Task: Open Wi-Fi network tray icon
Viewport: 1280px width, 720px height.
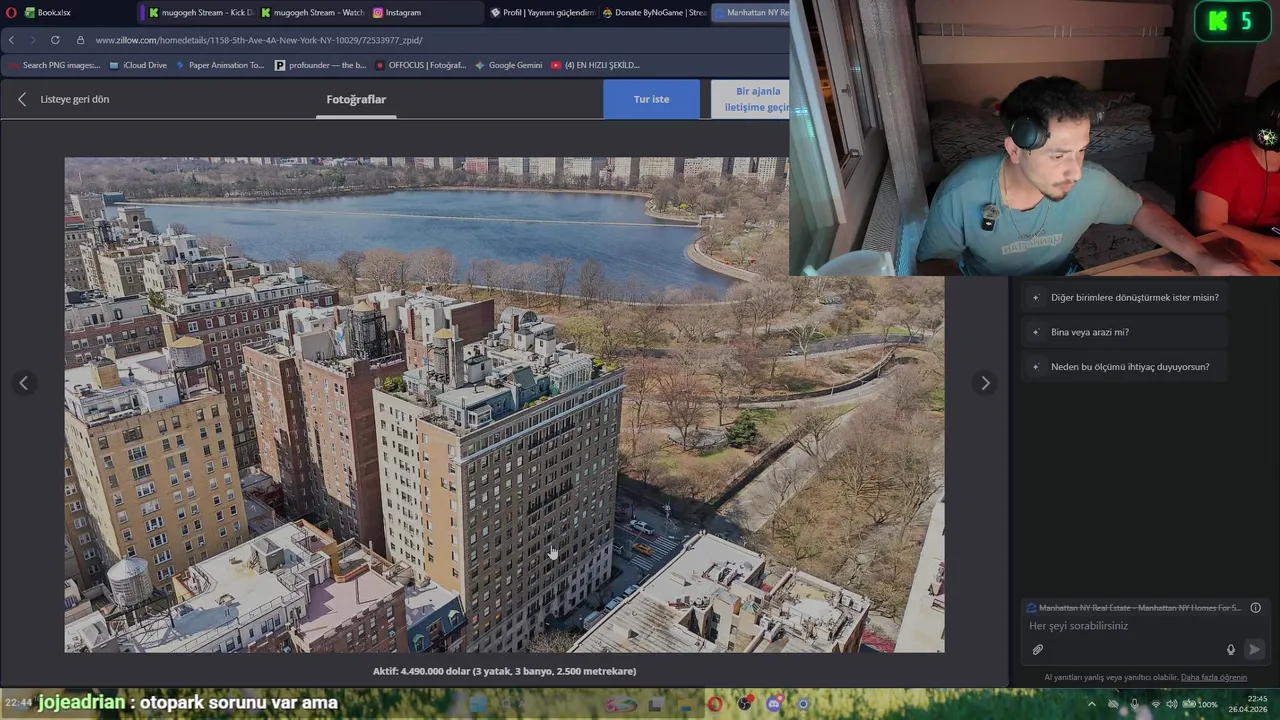Action: (1156, 704)
